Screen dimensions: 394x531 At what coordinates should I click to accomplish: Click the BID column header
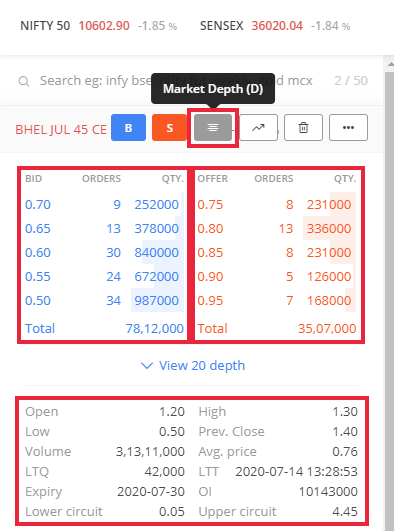point(34,178)
